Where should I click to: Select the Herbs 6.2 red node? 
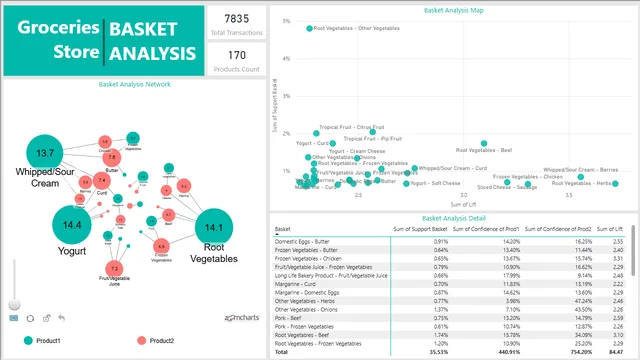click(x=184, y=186)
